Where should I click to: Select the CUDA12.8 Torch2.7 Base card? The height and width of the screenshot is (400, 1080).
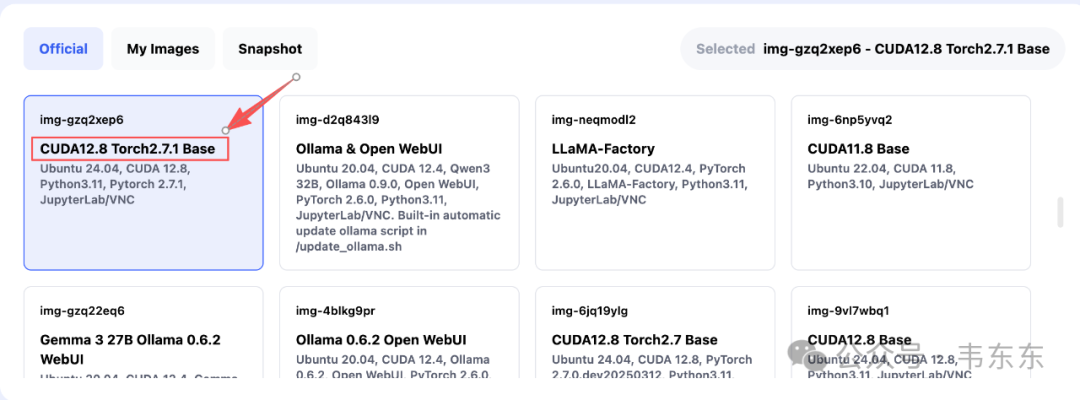pyautogui.click(x=655, y=333)
